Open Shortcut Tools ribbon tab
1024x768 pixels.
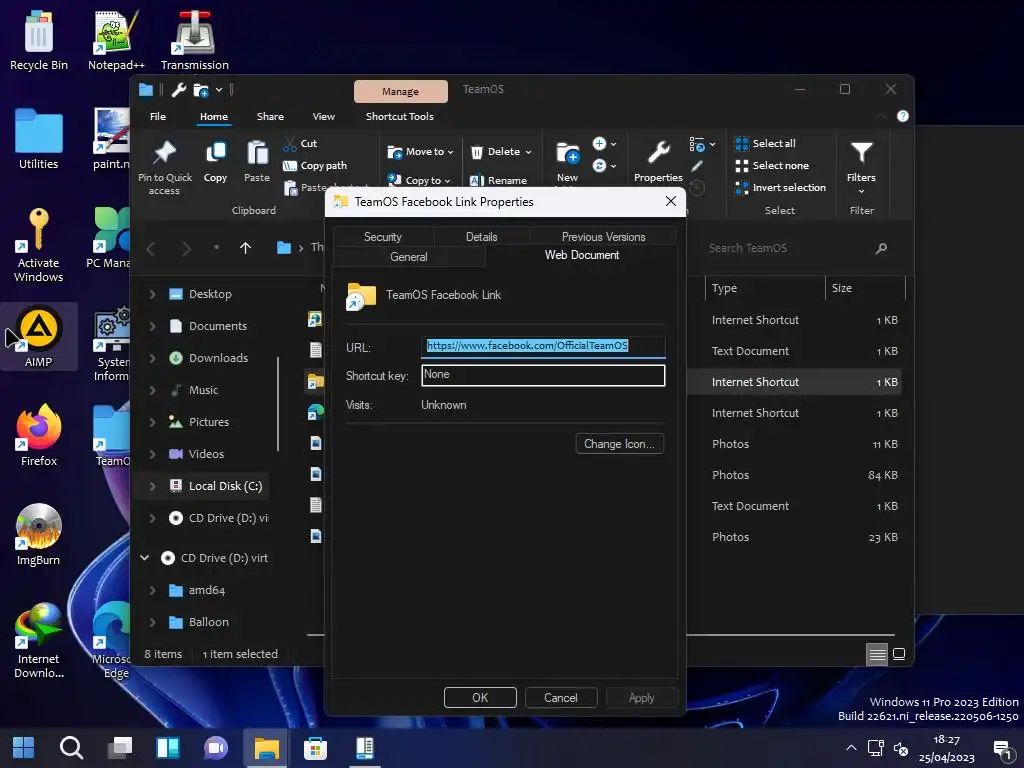[400, 117]
